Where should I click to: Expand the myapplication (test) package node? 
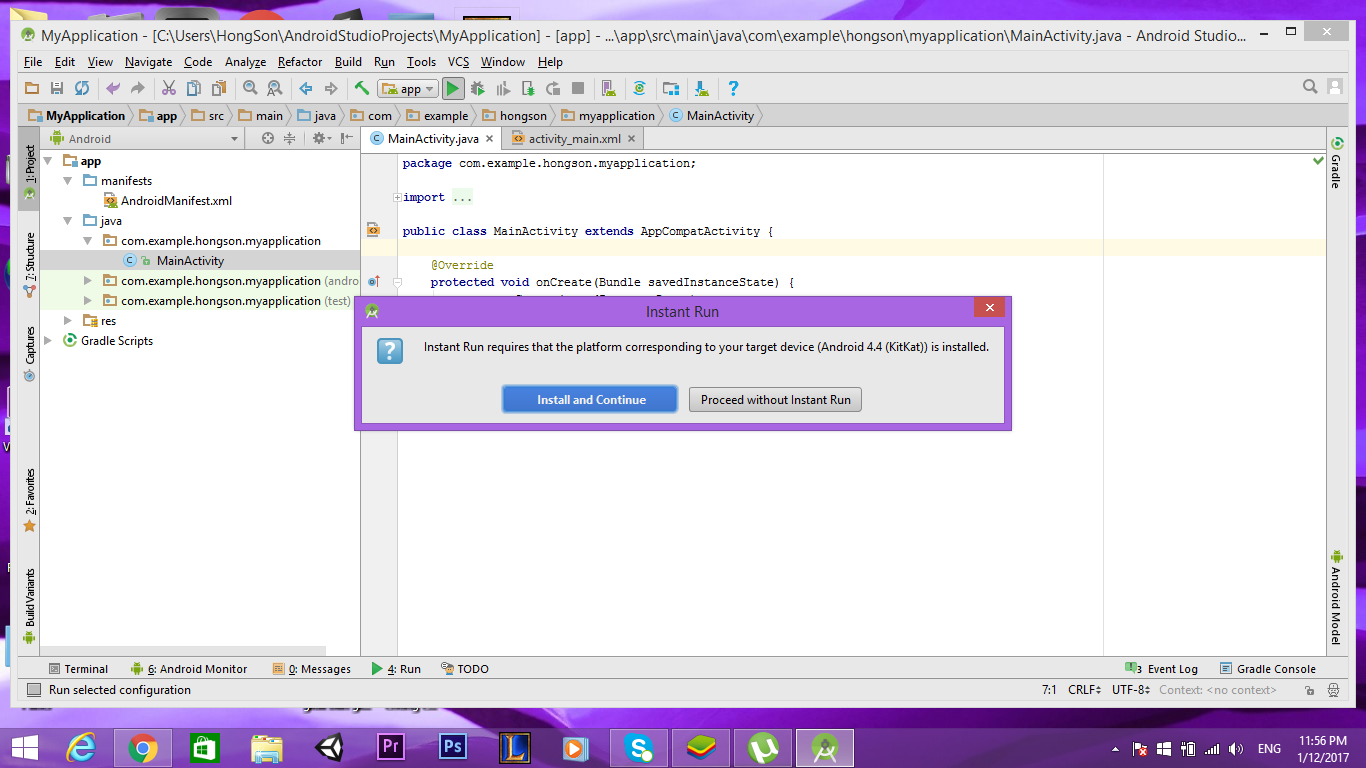(x=88, y=301)
